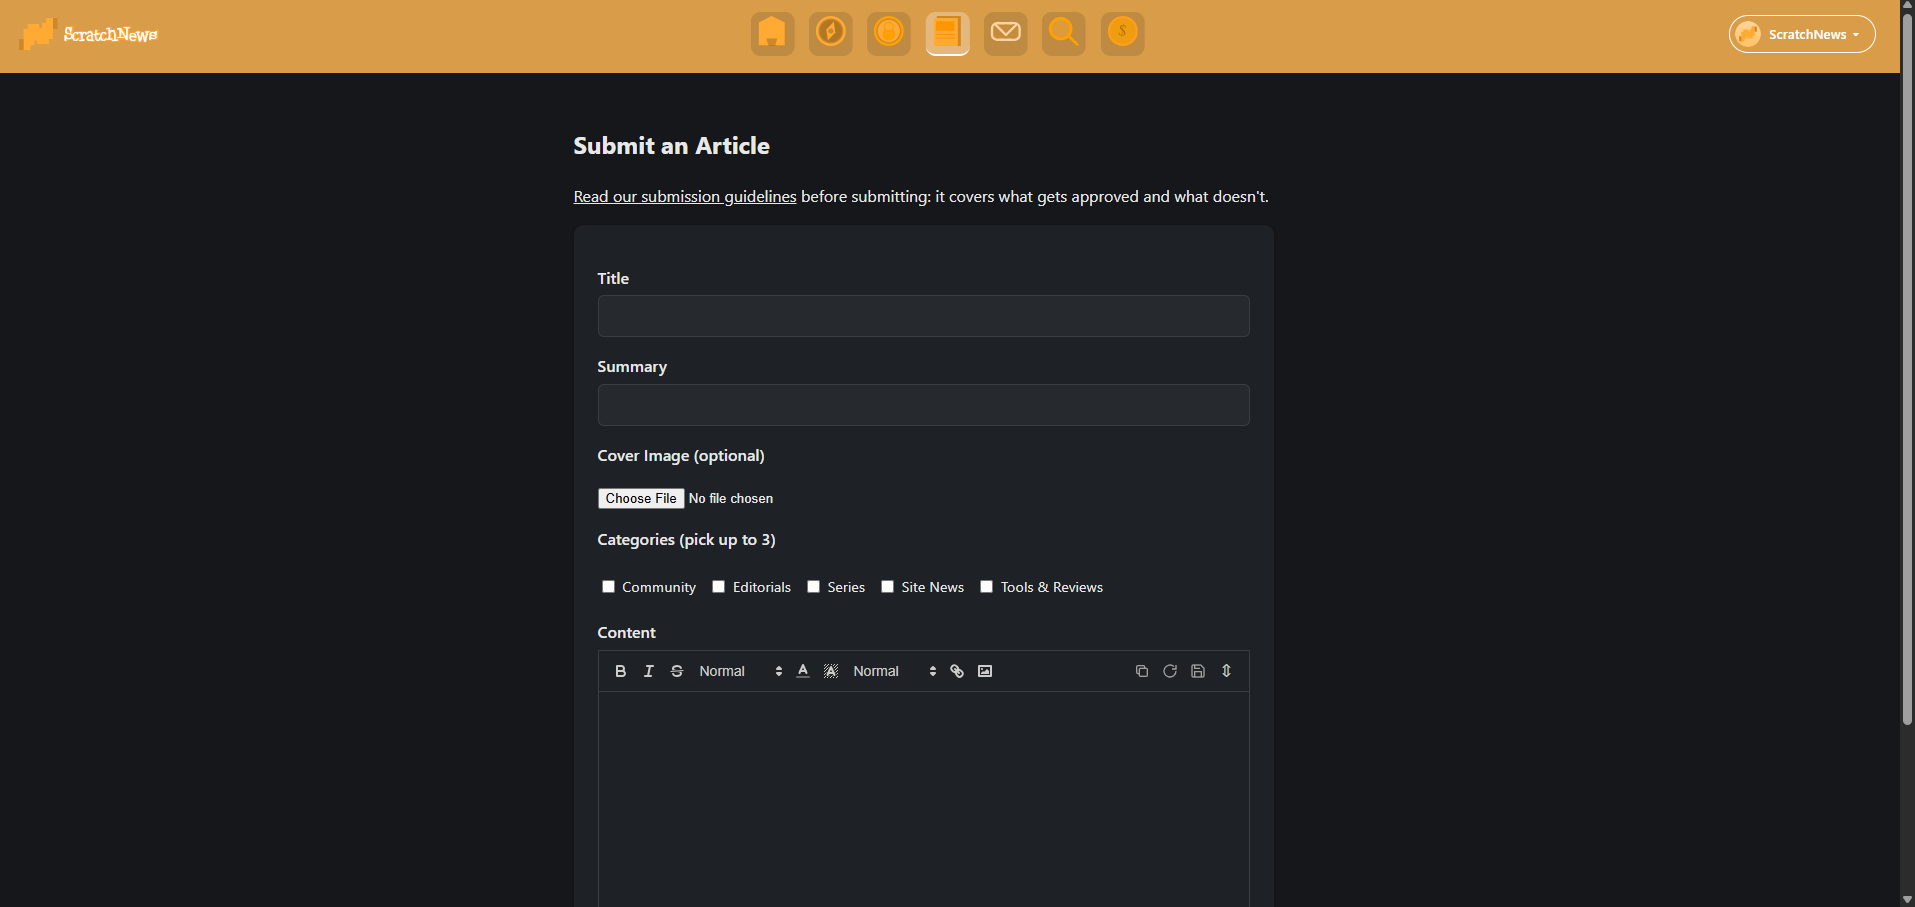The height and width of the screenshot is (907, 1915).
Task: Toggle strikethrough formatting in editor
Action: point(677,671)
